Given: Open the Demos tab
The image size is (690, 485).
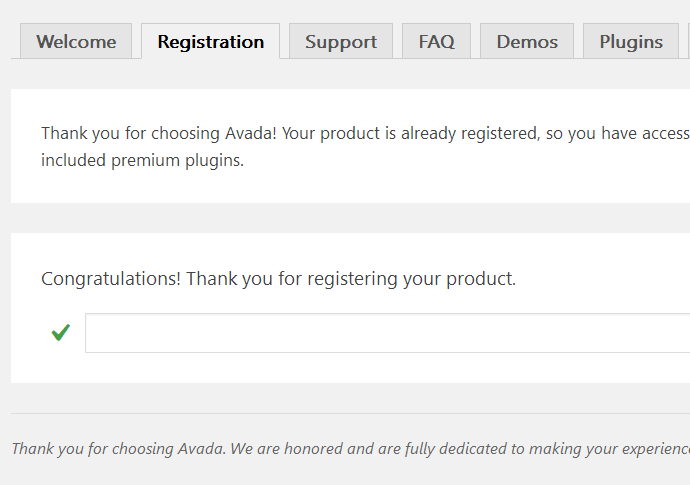Looking at the screenshot, I should pyautogui.click(x=527, y=42).
